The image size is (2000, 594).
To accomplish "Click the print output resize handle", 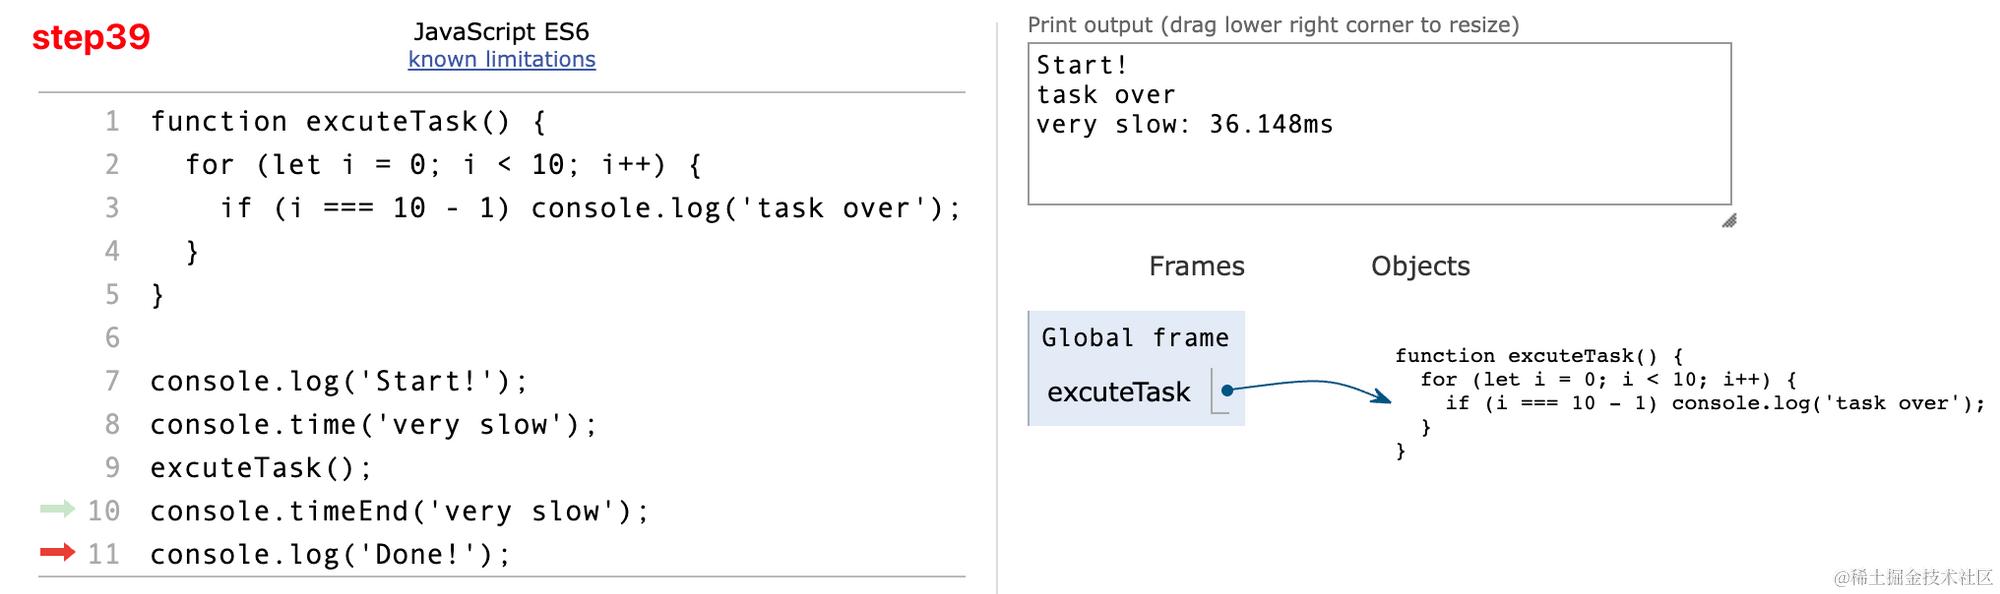I will [1729, 220].
